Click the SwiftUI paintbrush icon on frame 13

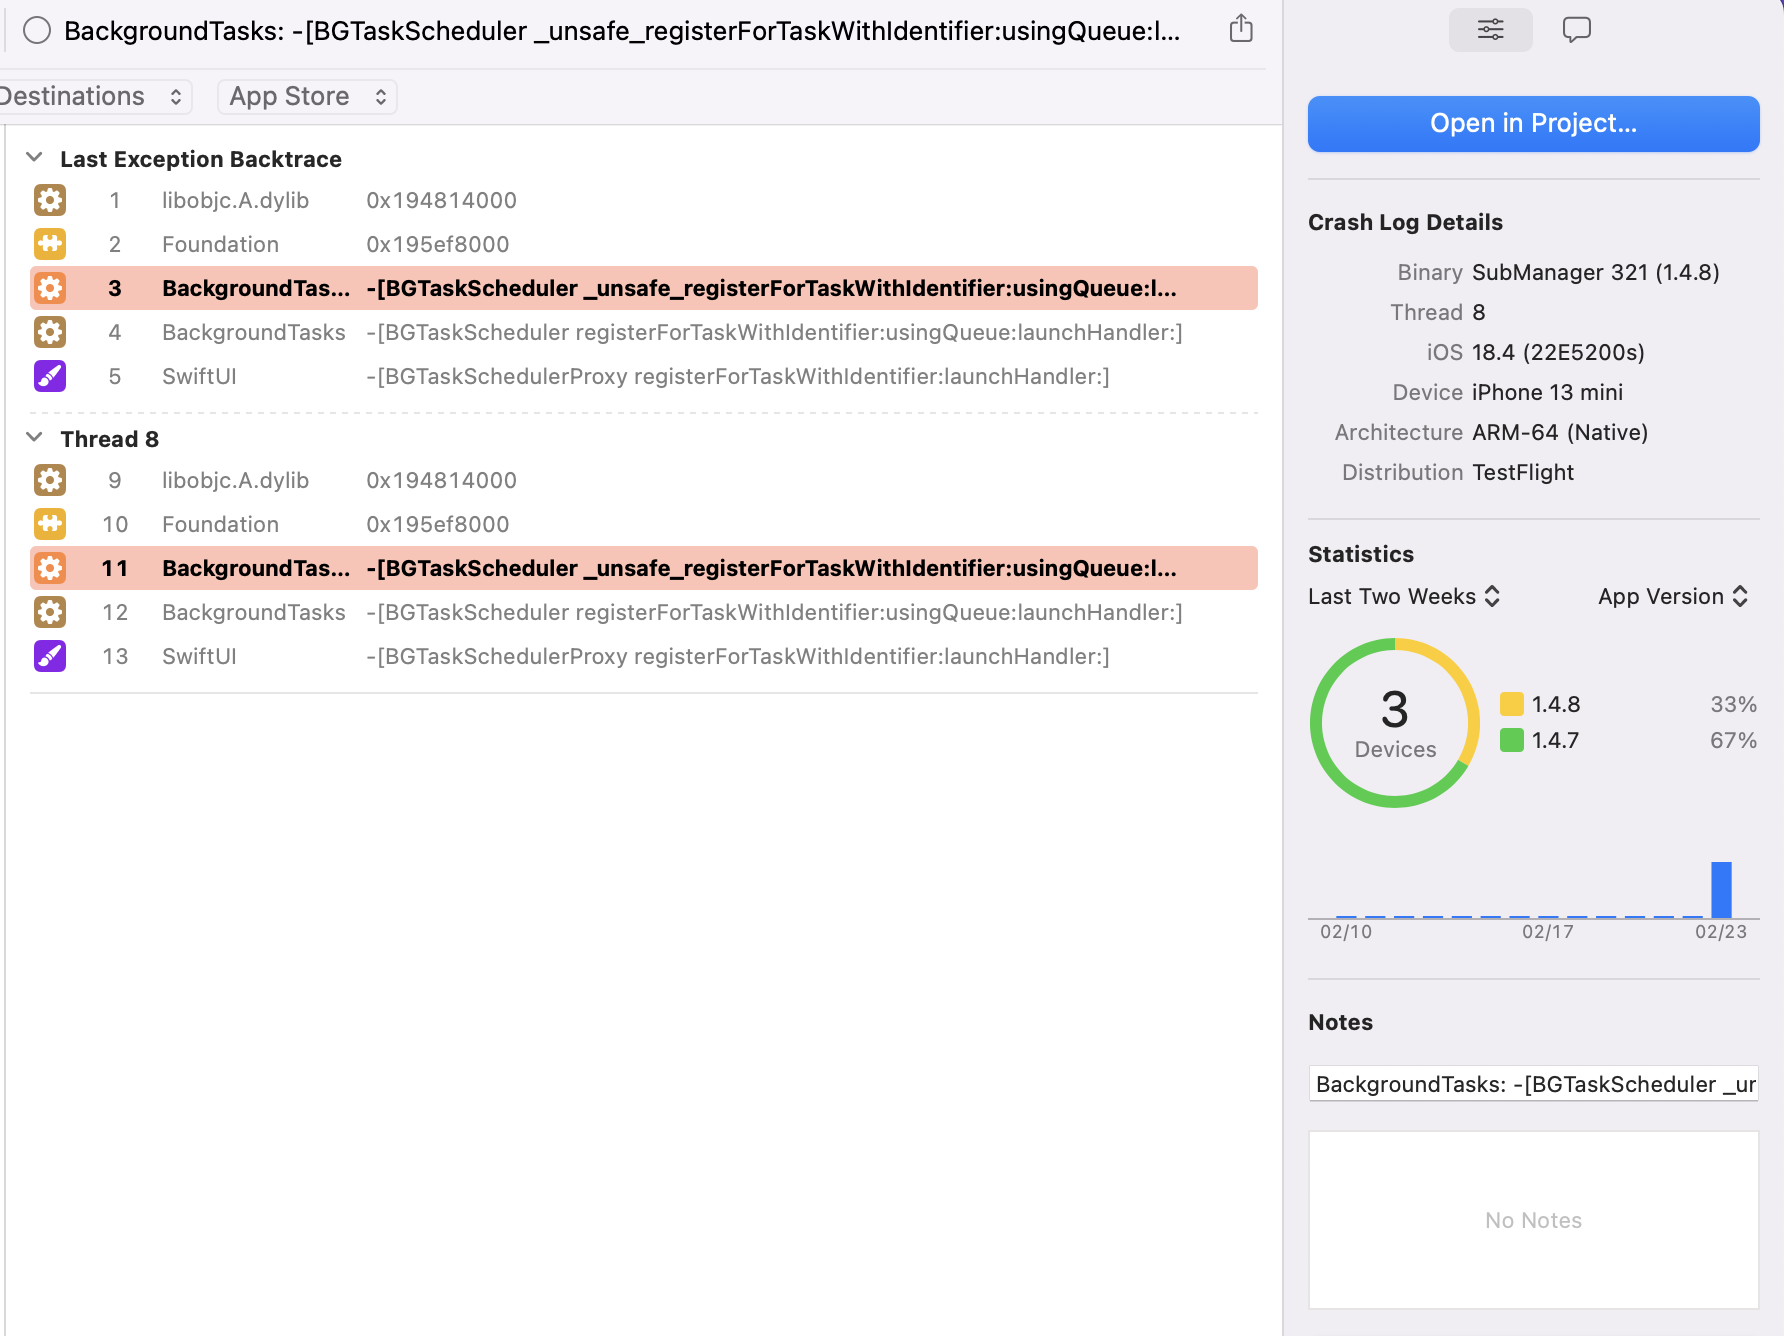tap(50, 656)
